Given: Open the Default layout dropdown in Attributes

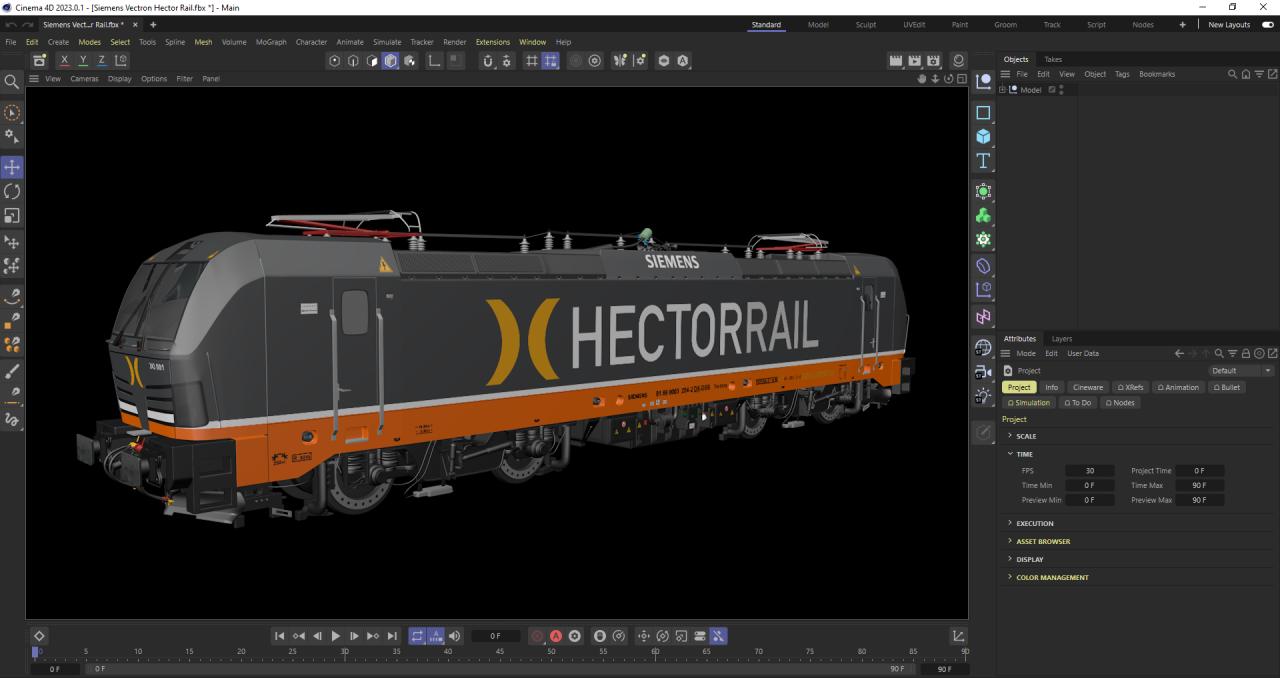Looking at the screenshot, I should (x=1240, y=370).
